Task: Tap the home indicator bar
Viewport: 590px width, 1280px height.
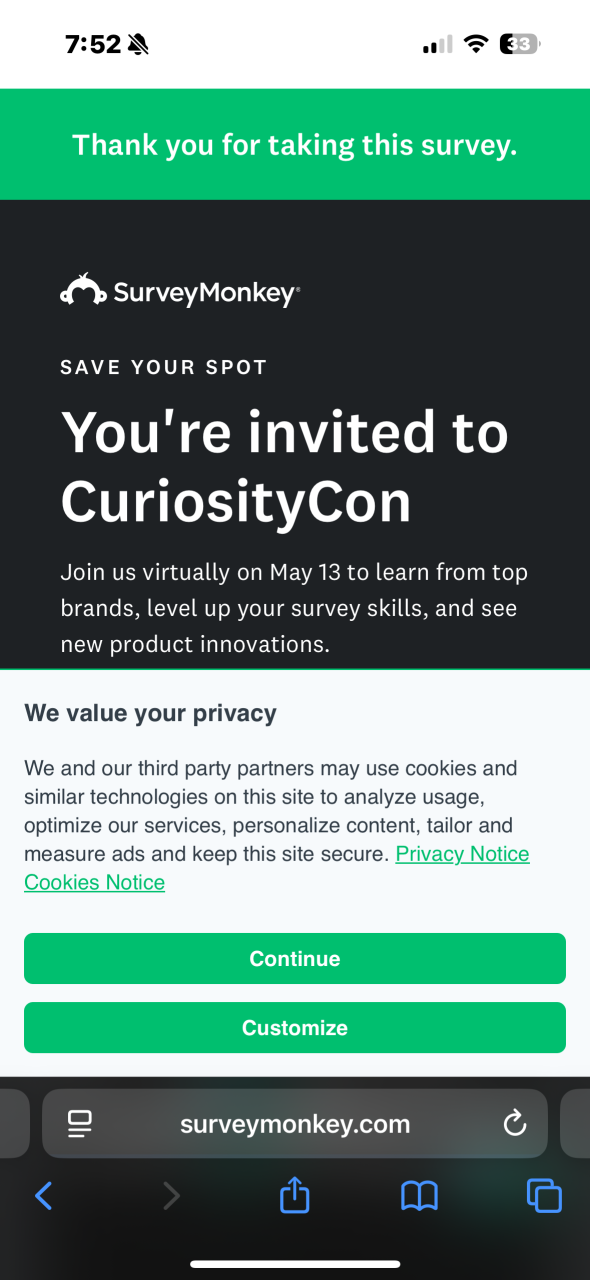Action: tap(295, 1264)
